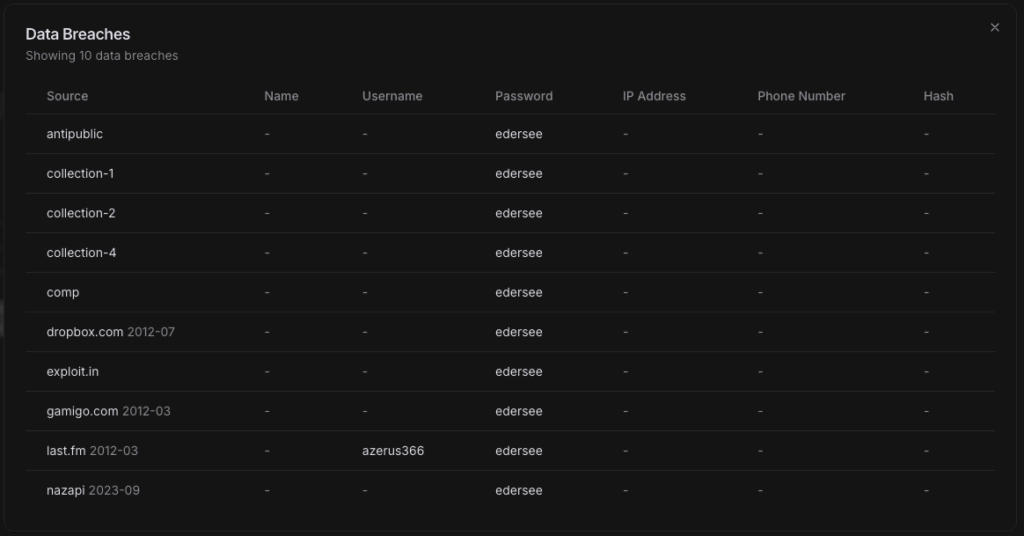This screenshot has height=536, width=1024.
Task: Select the comp source row
Action: pyautogui.click(x=63, y=293)
